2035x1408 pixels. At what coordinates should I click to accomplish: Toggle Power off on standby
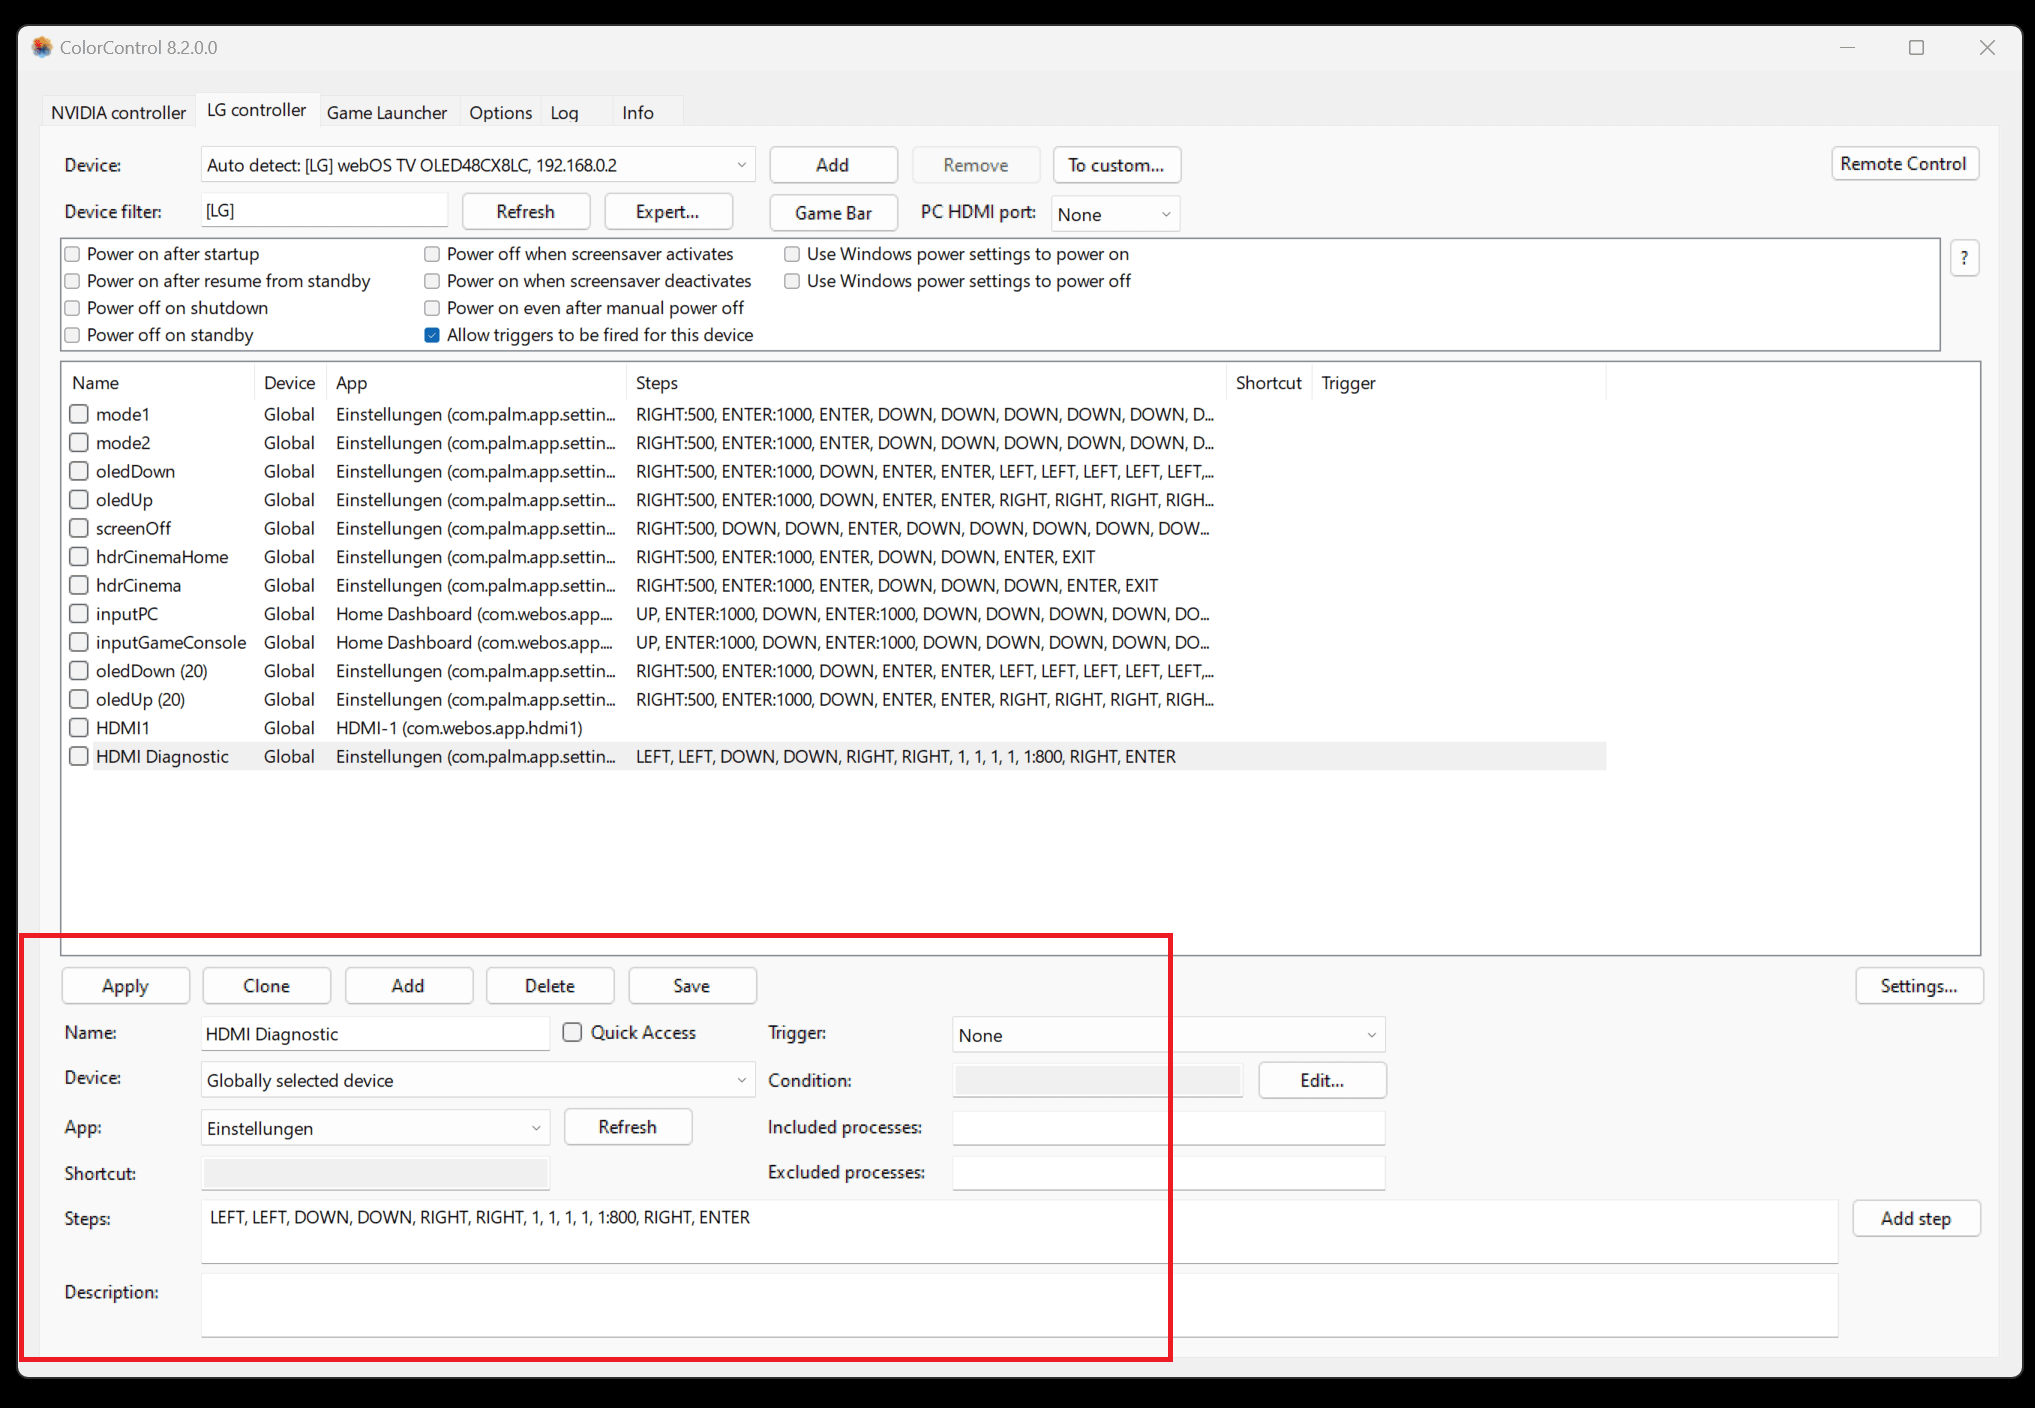tap(72, 335)
